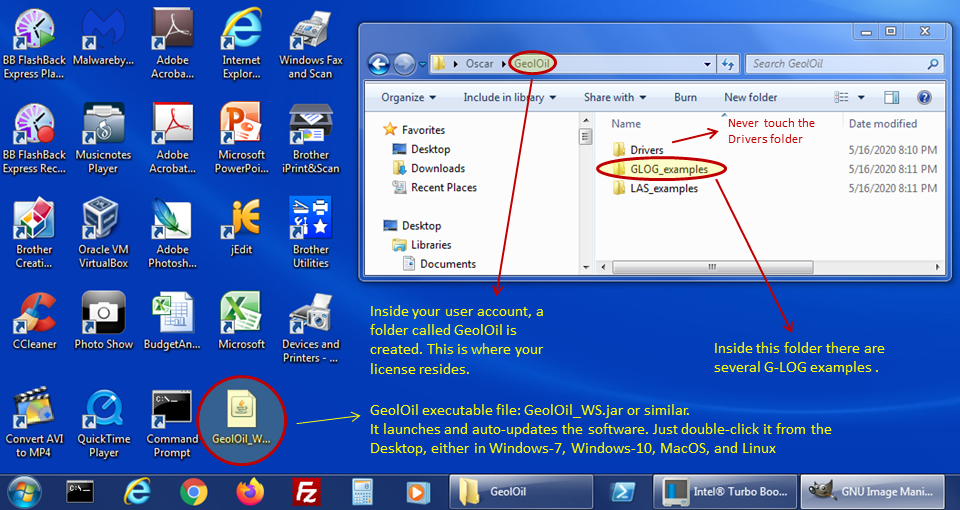Open Malwarebytes desktop shortcut
The height and width of the screenshot is (510, 960).
(x=103, y=38)
